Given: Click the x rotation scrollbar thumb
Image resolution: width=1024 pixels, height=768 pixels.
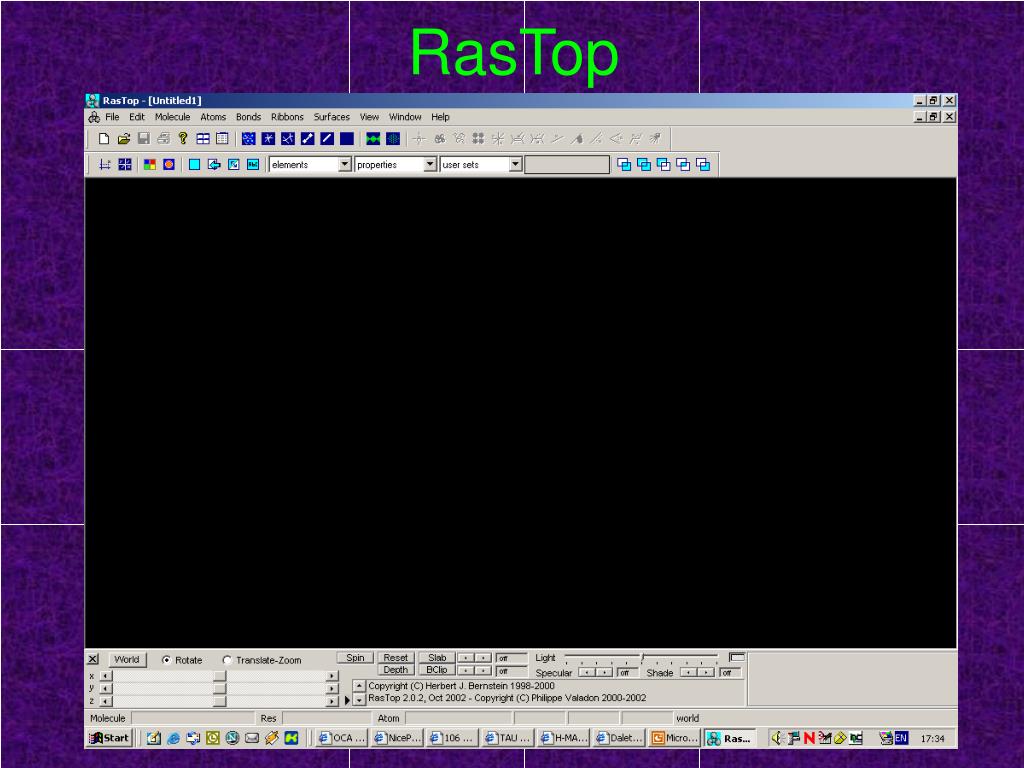Looking at the screenshot, I should 219,676.
